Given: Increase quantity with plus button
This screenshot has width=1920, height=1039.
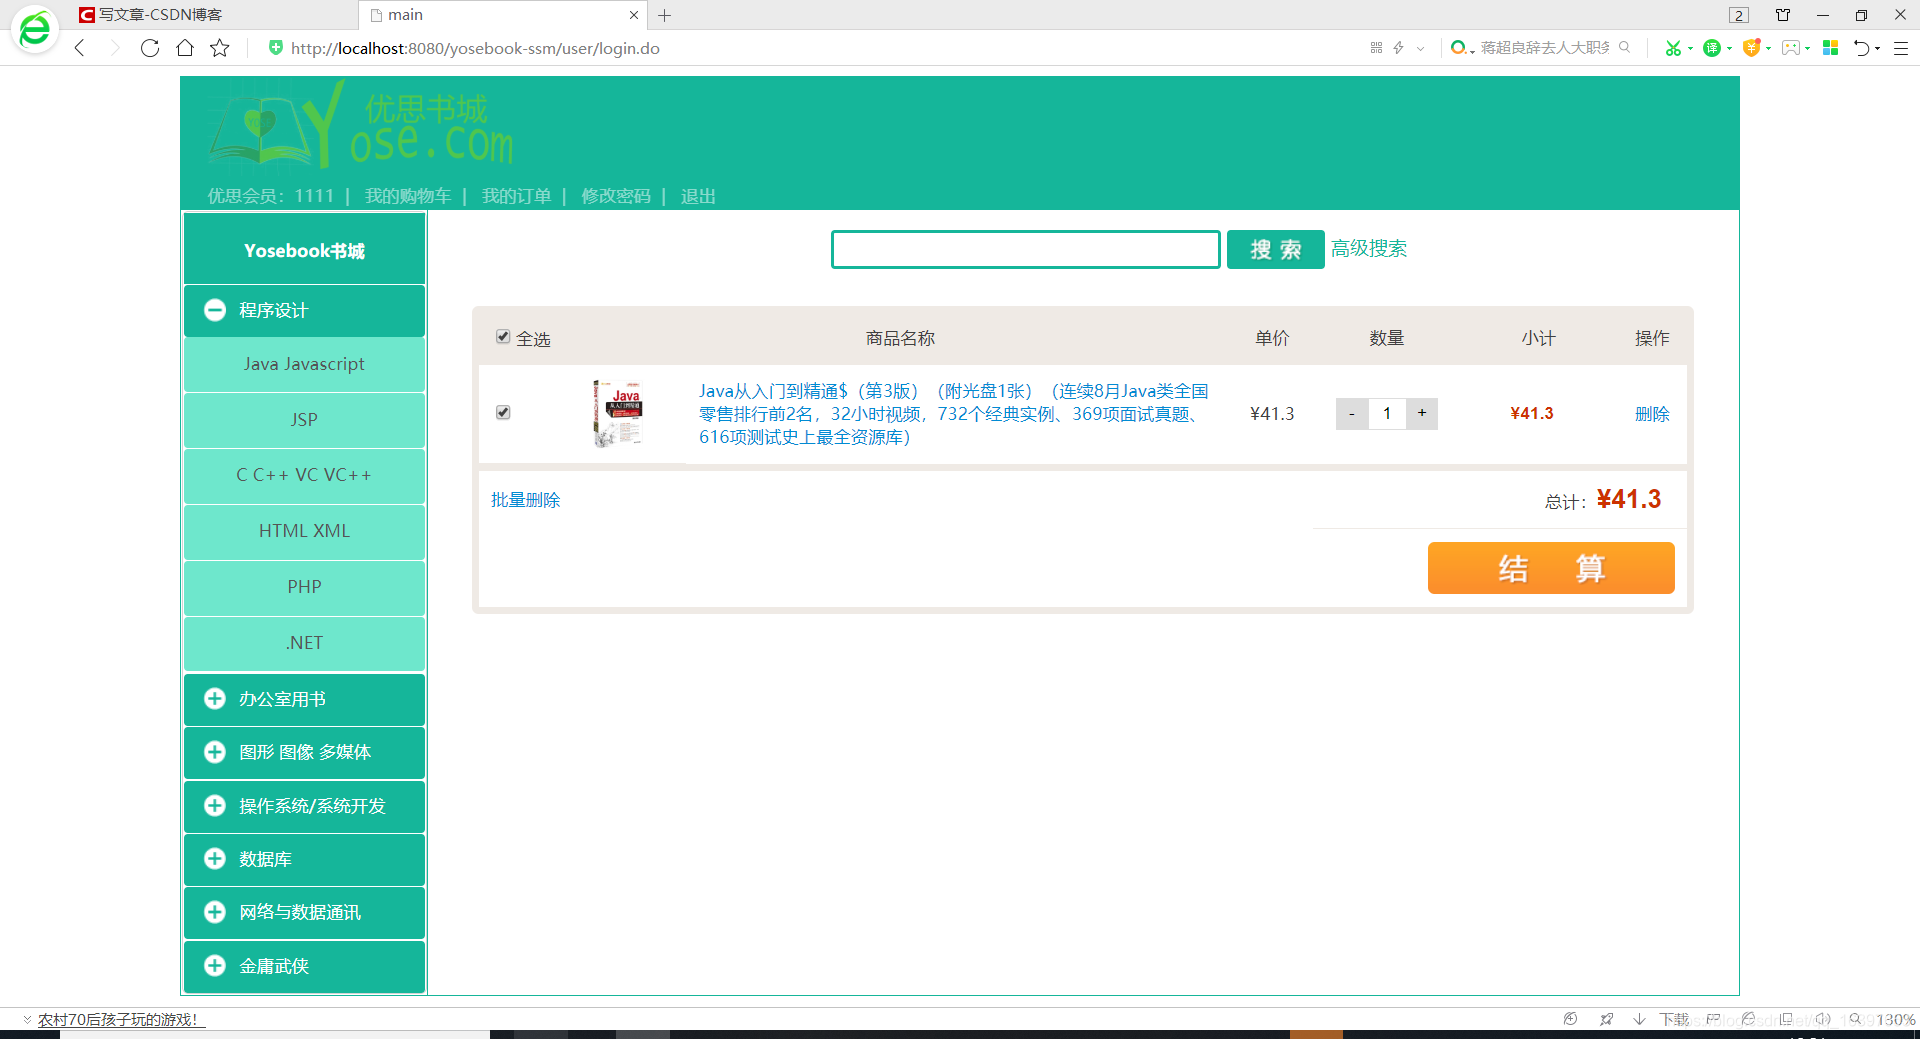Looking at the screenshot, I should [1422, 414].
